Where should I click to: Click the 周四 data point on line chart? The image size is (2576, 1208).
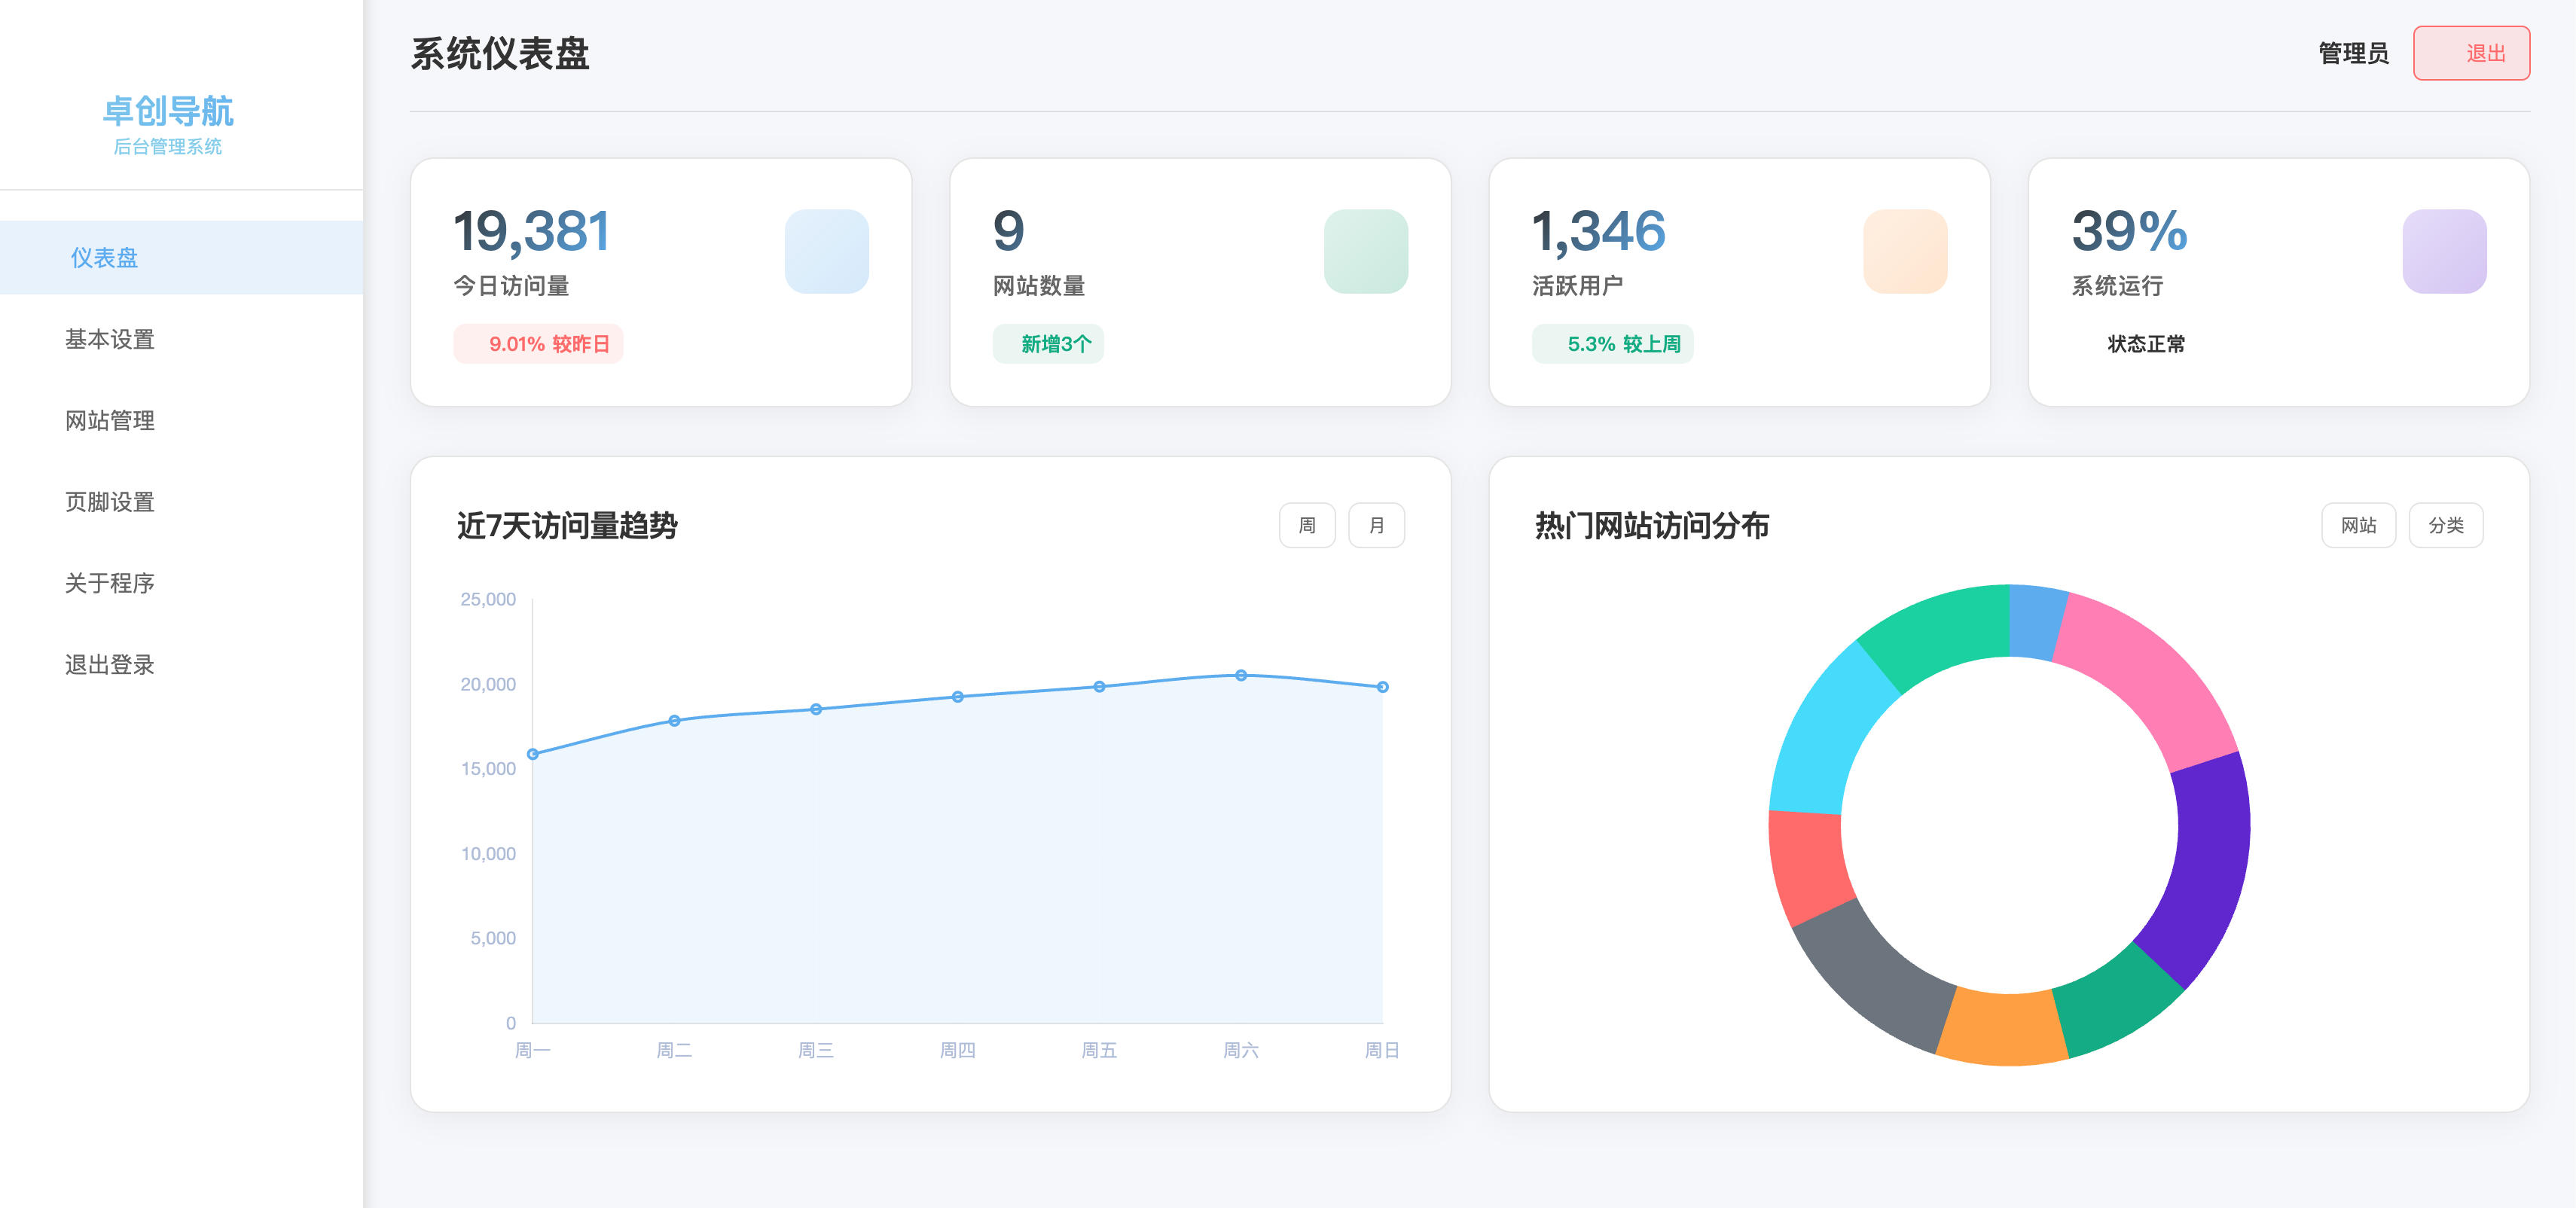[958, 697]
